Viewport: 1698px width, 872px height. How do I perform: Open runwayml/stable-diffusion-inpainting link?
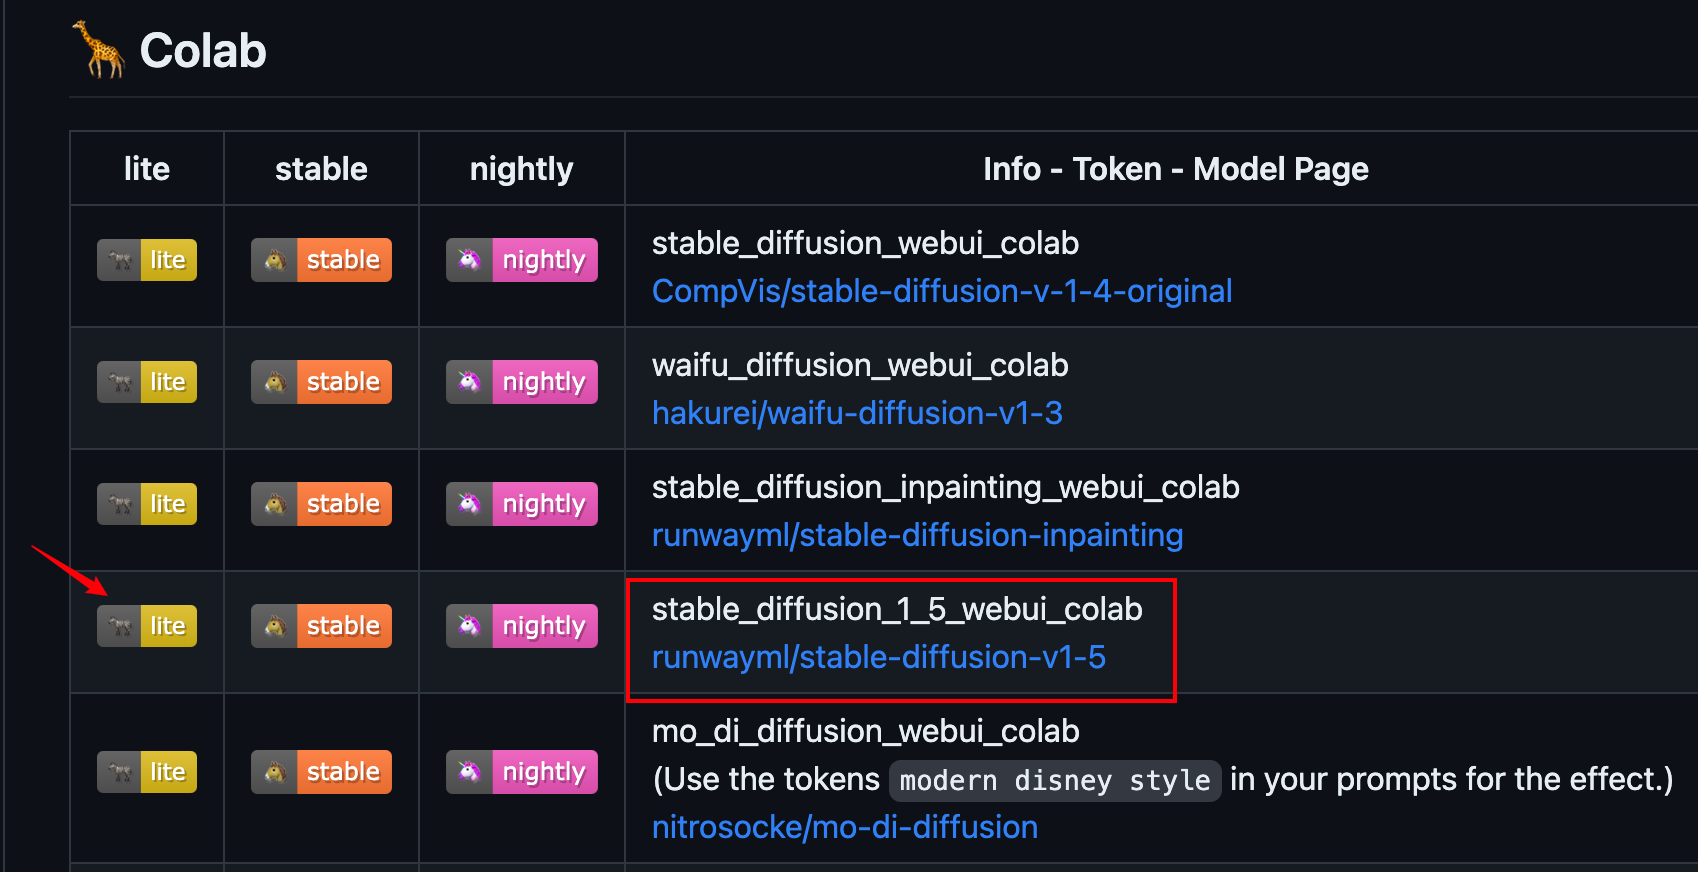pos(917,535)
